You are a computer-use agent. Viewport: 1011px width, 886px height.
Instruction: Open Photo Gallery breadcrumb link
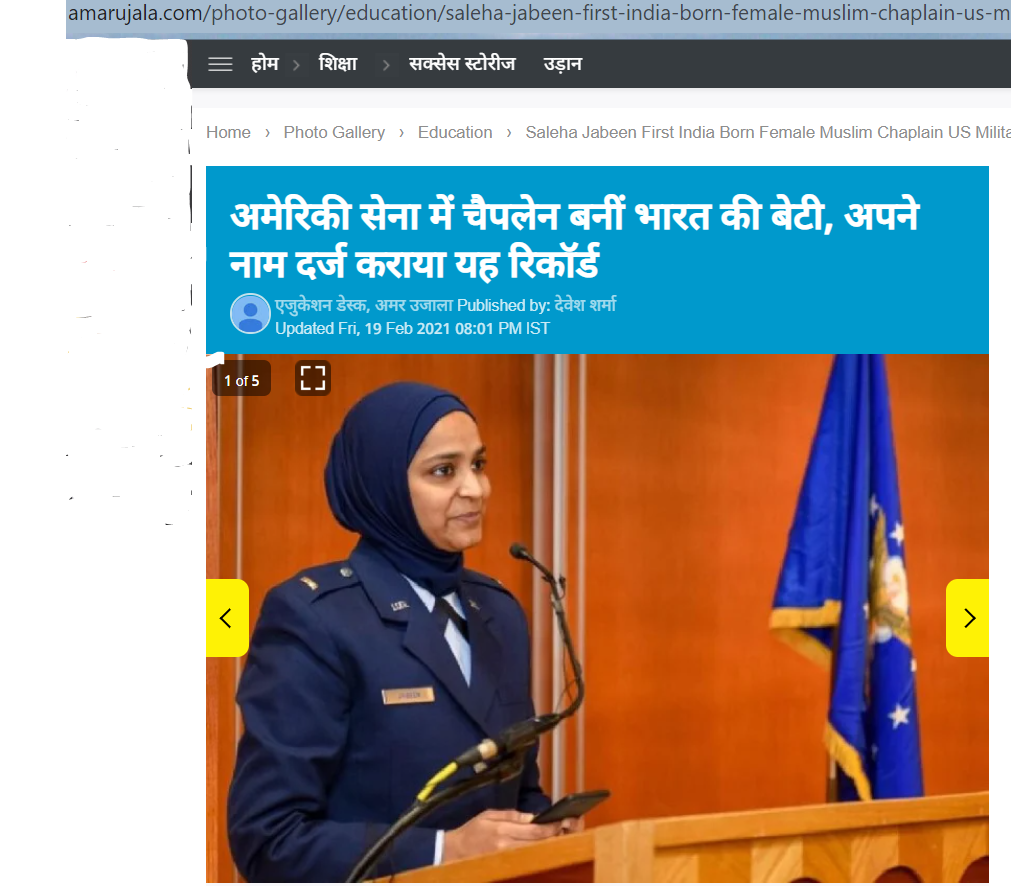(334, 133)
